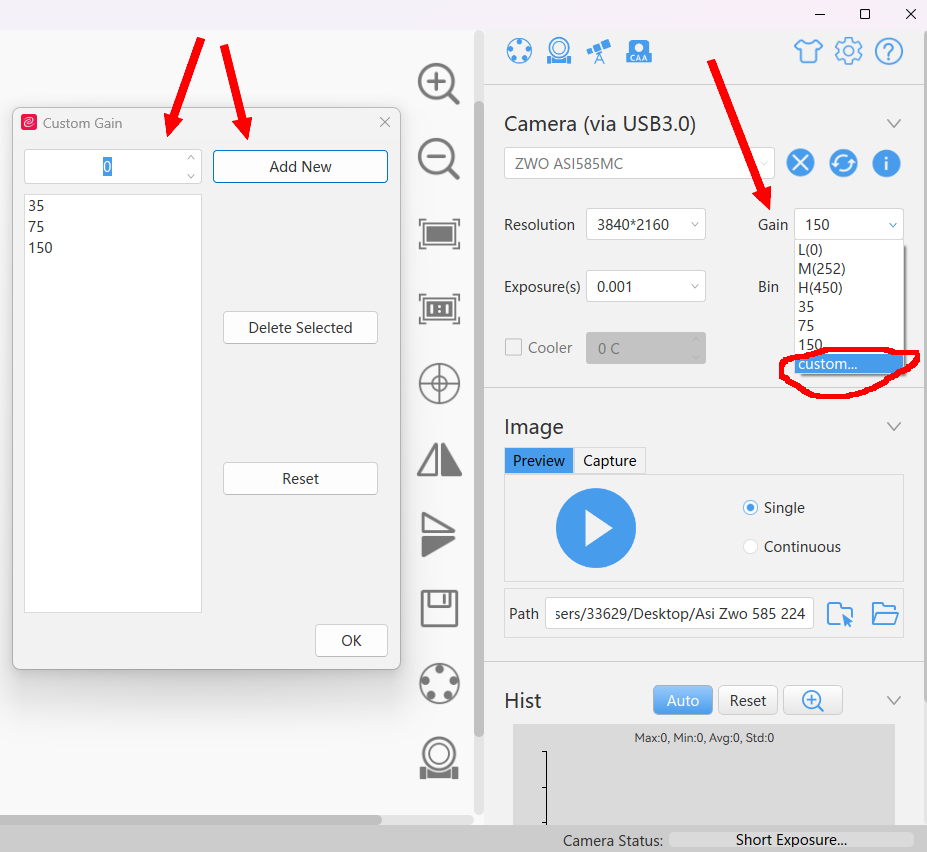Click the zoom out magnifier icon

439,158
